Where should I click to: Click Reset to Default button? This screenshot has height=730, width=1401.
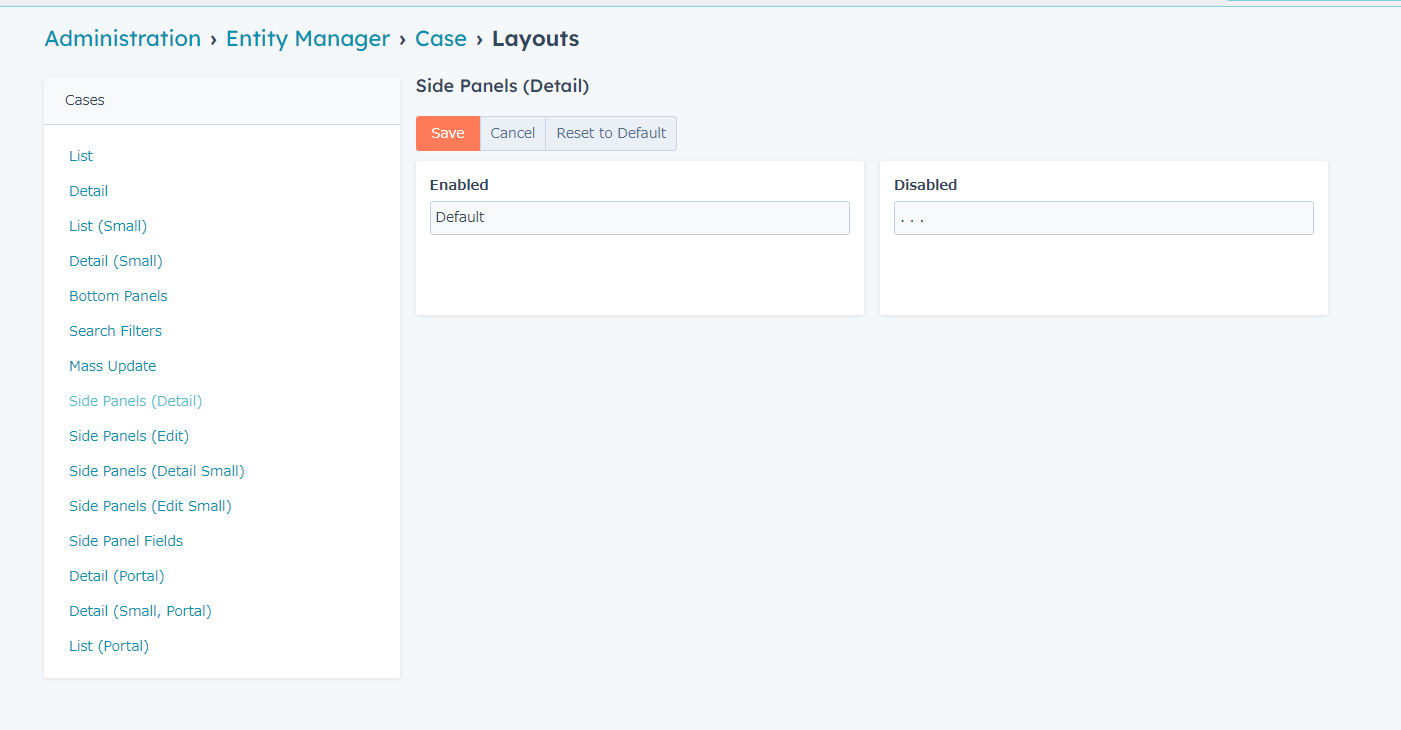coord(611,134)
